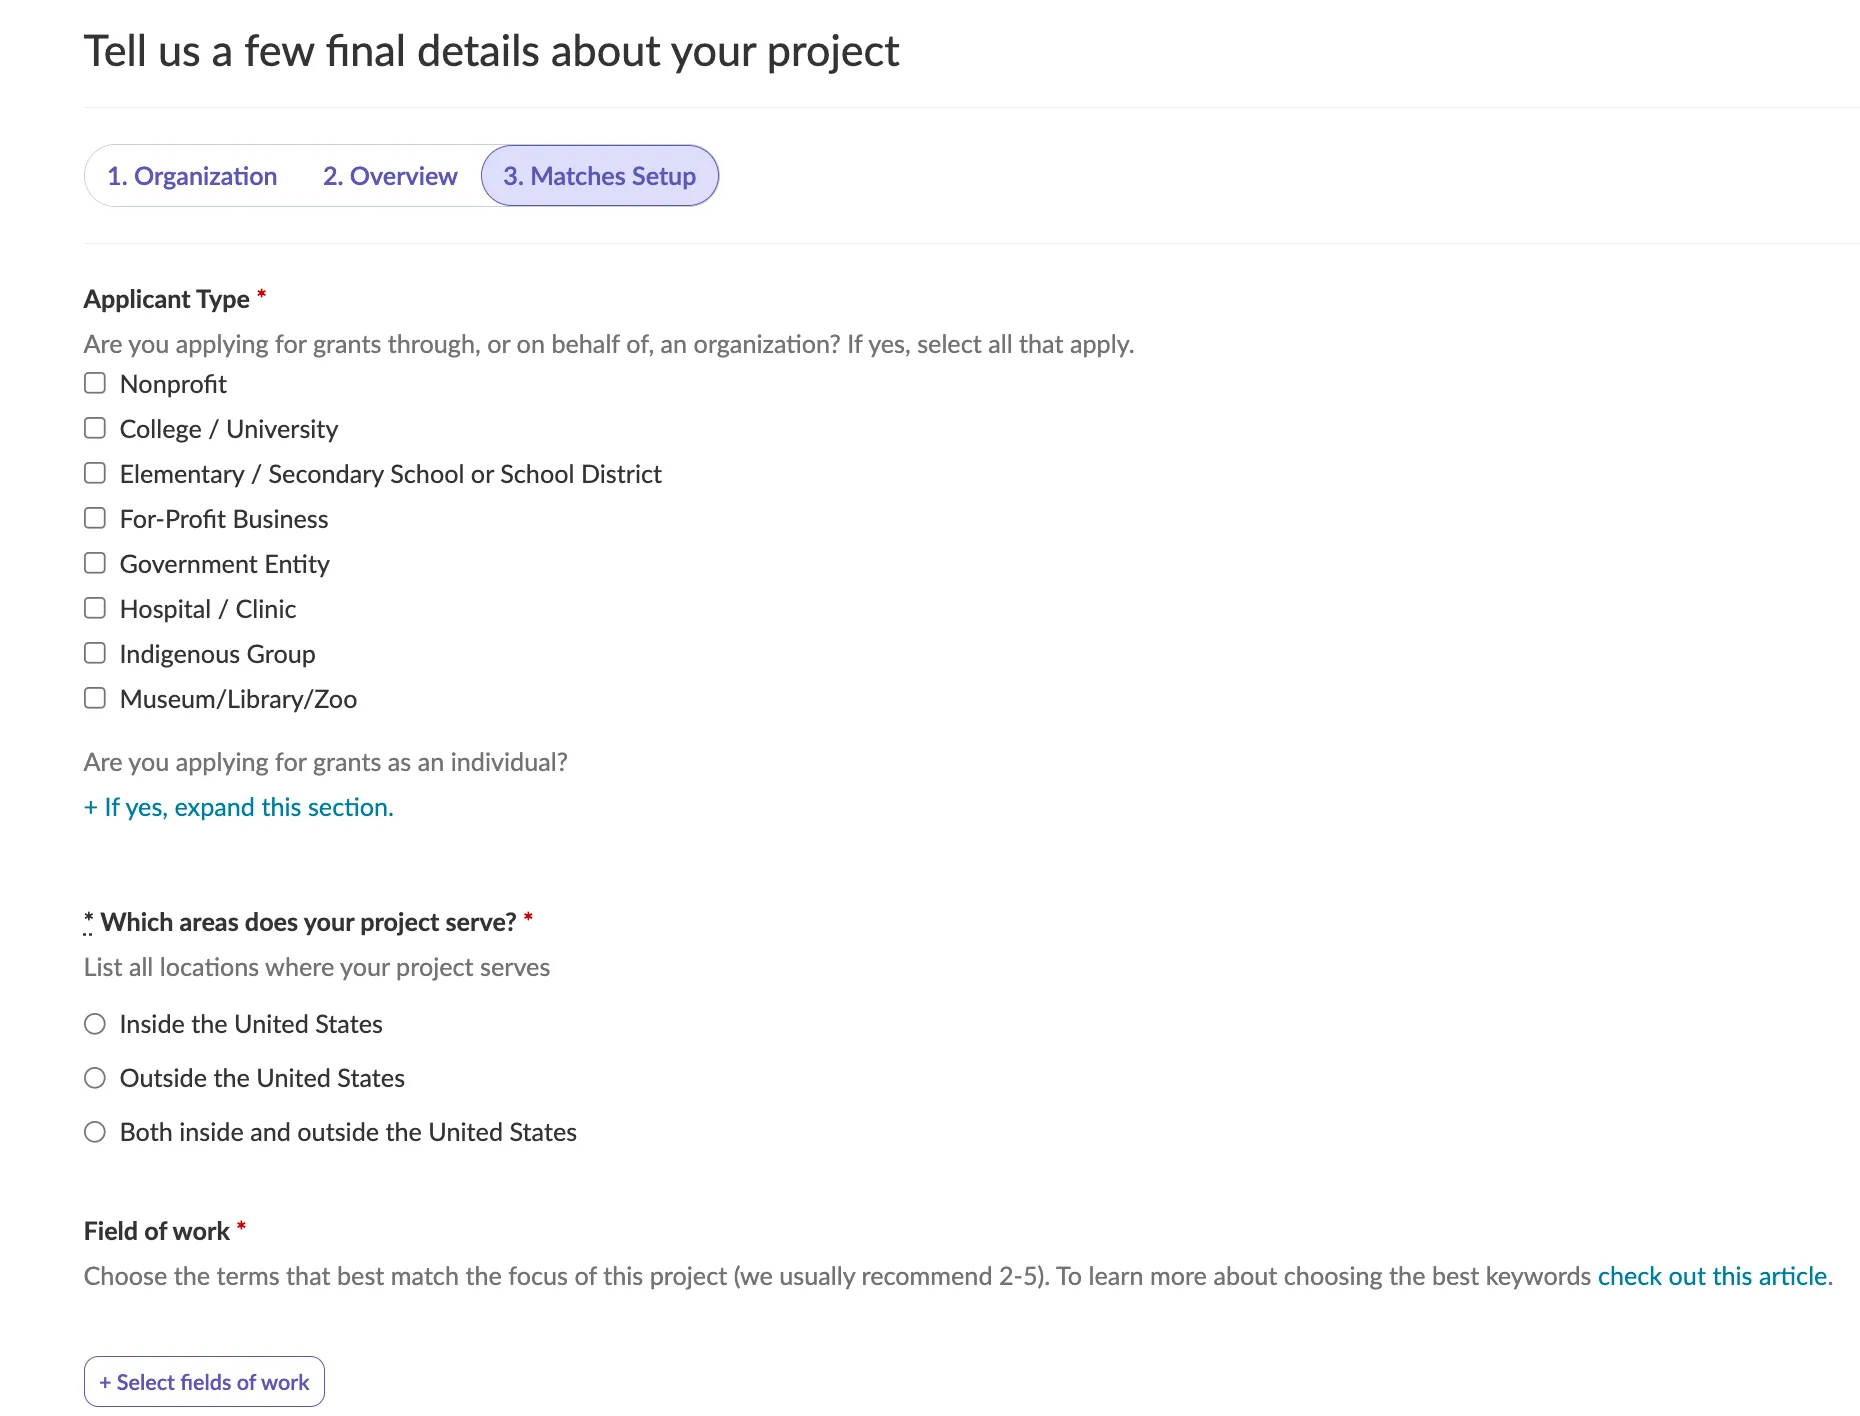Click the Applicant Type heading
The height and width of the screenshot is (1416, 1860).
click(x=165, y=298)
